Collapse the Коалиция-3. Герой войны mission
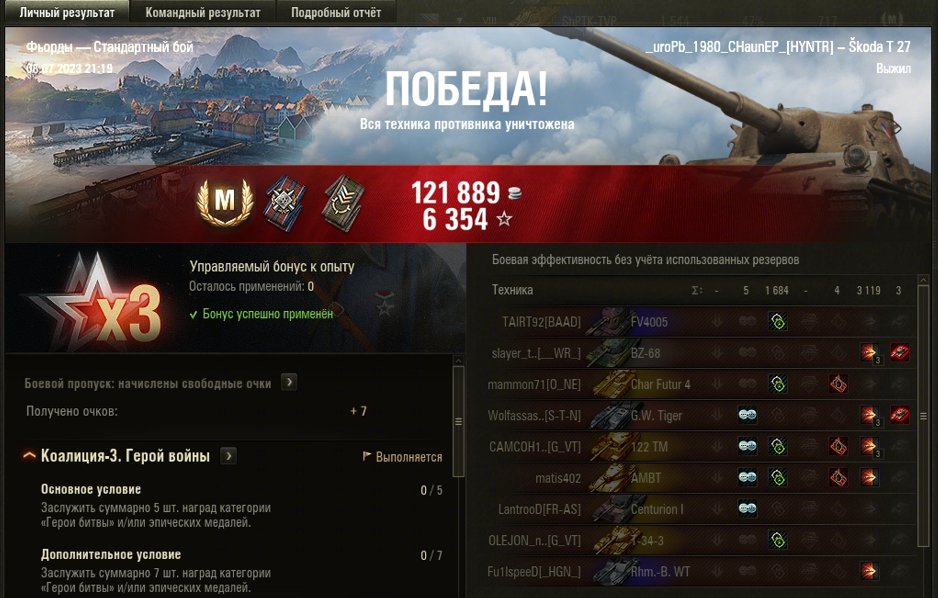 (29, 456)
